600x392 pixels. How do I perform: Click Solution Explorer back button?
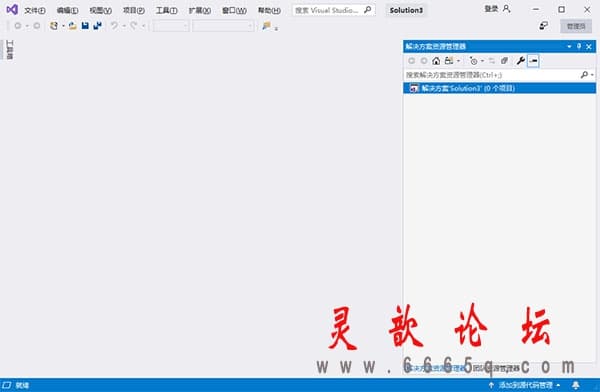coord(411,60)
